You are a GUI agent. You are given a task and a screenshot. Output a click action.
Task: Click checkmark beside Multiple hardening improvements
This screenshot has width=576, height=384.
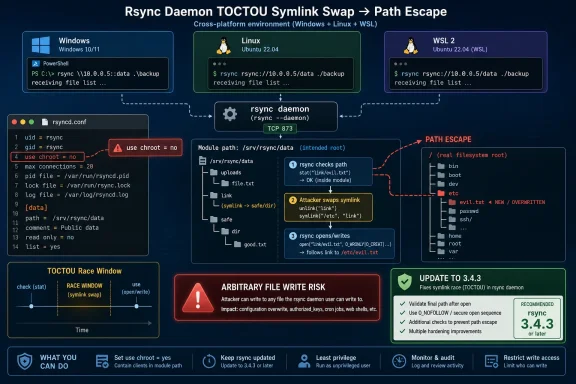pyautogui.click(x=402, y=331)
